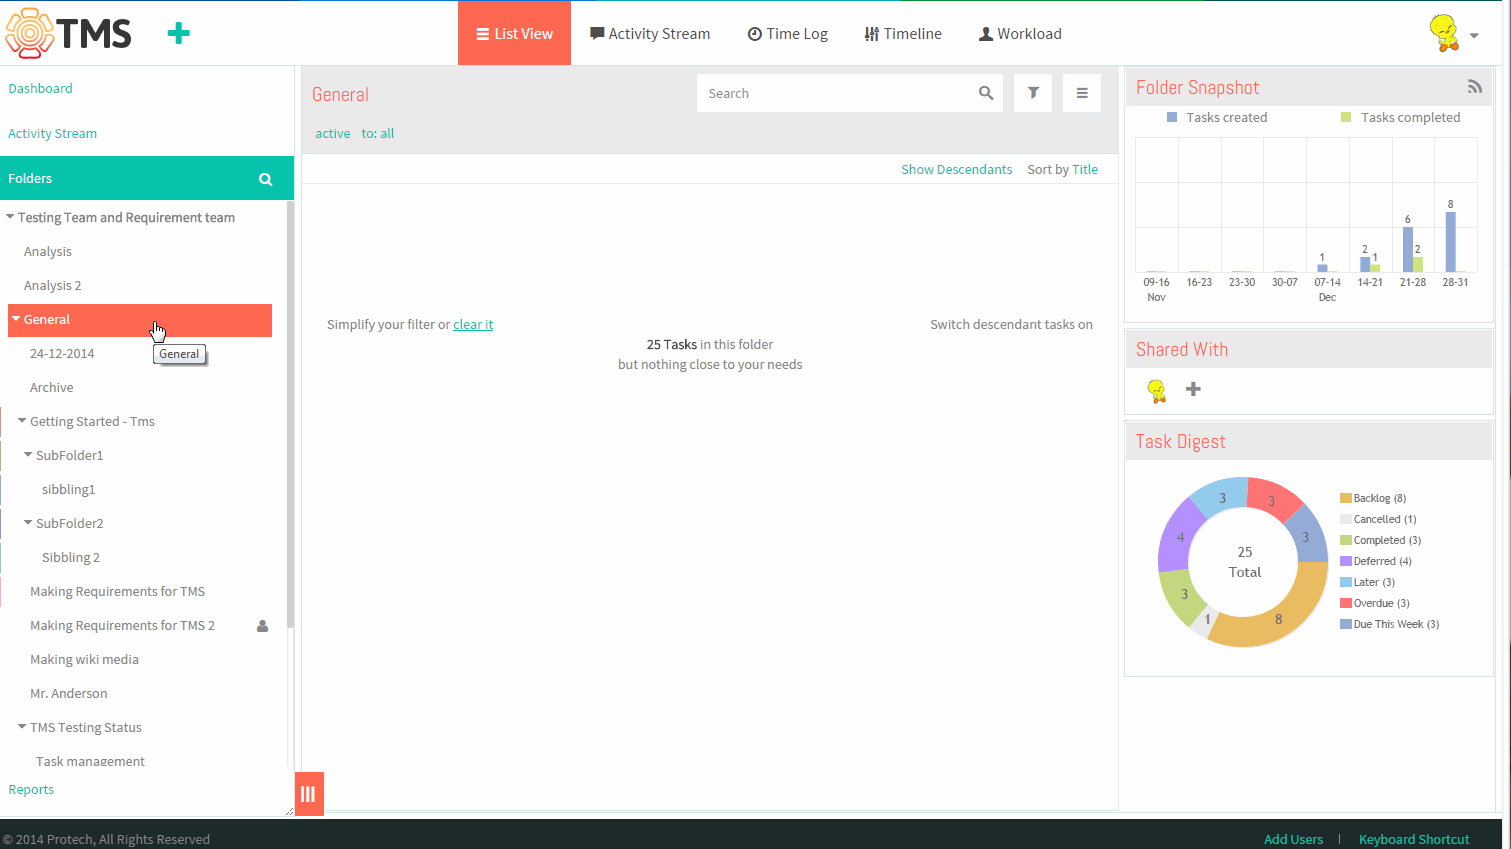Collapse Getting Started - Tms folder
Image resolution: width=1511 pixels, height=849 pixels.
click(22, 420)
